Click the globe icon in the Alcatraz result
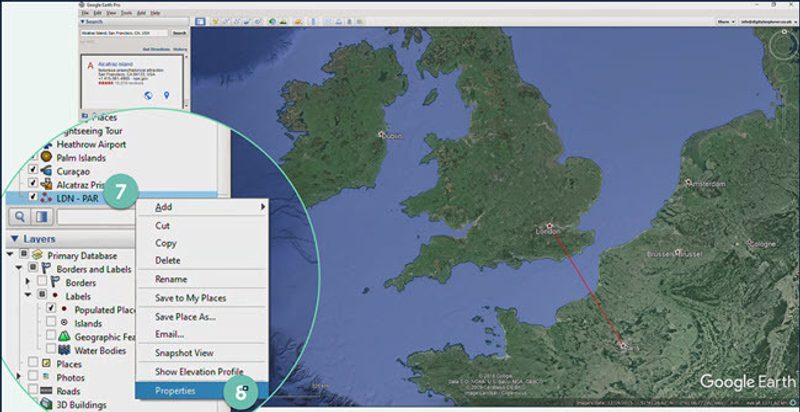The height and width of the screenshot is (412, 800). point(148,95)
